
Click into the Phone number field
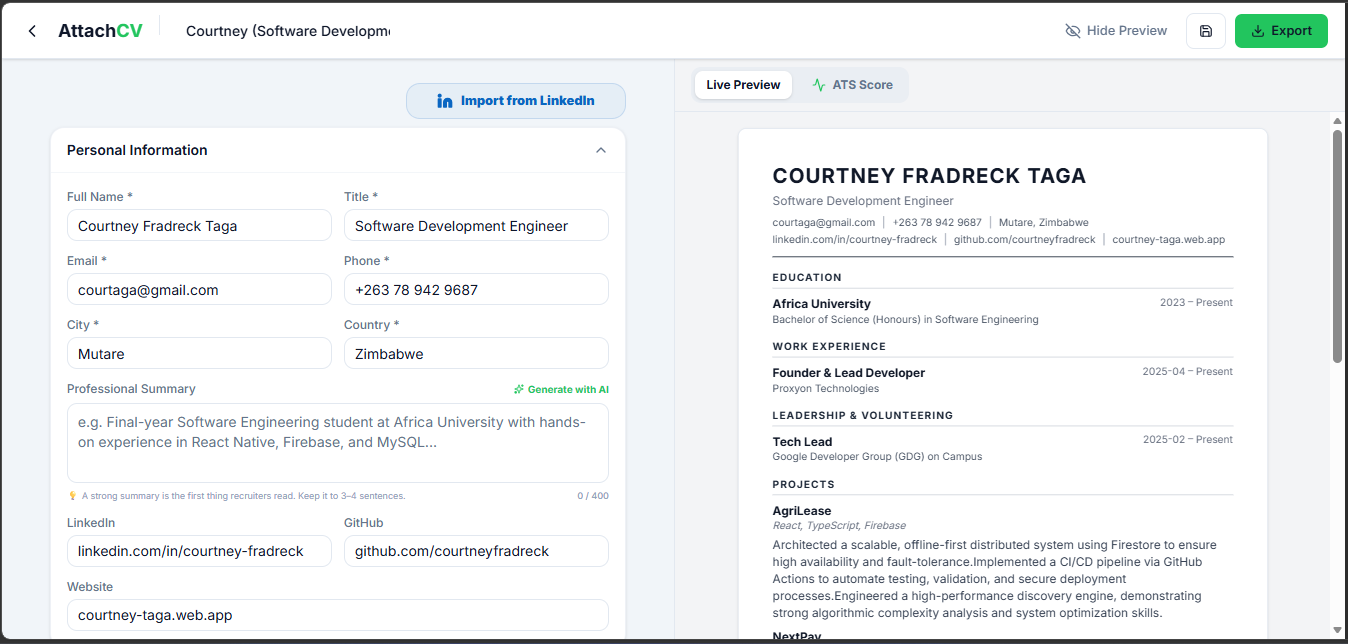click(476, 290)
